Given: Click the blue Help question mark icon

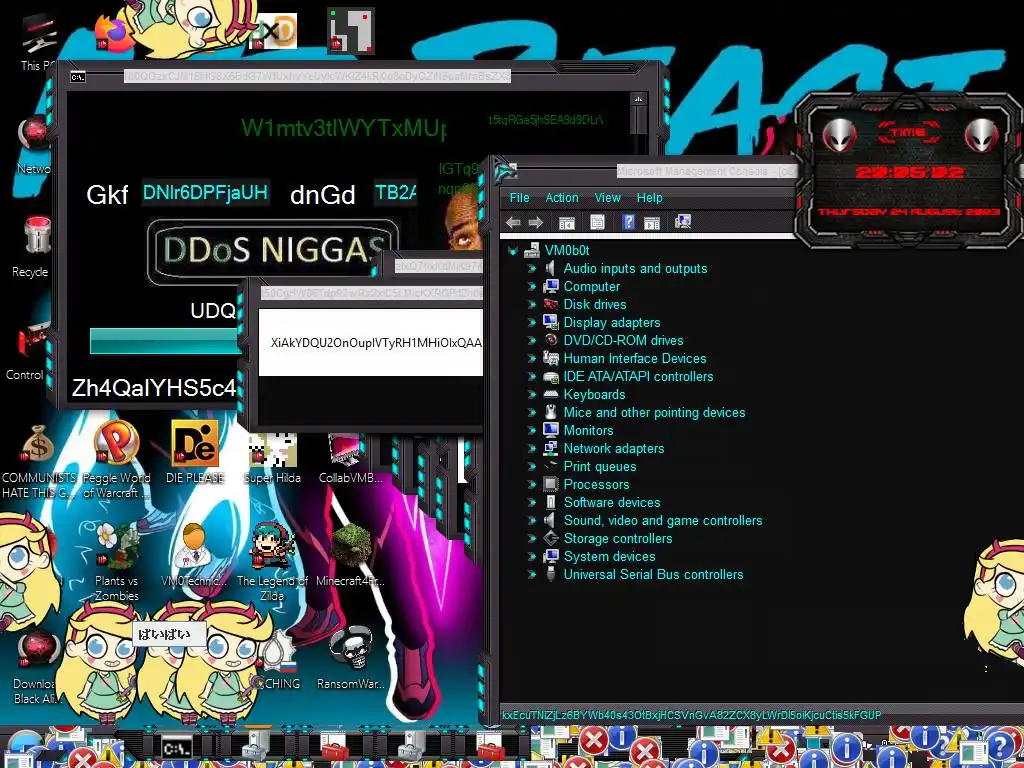Looking at the screenshot, I should coord(628,222).
